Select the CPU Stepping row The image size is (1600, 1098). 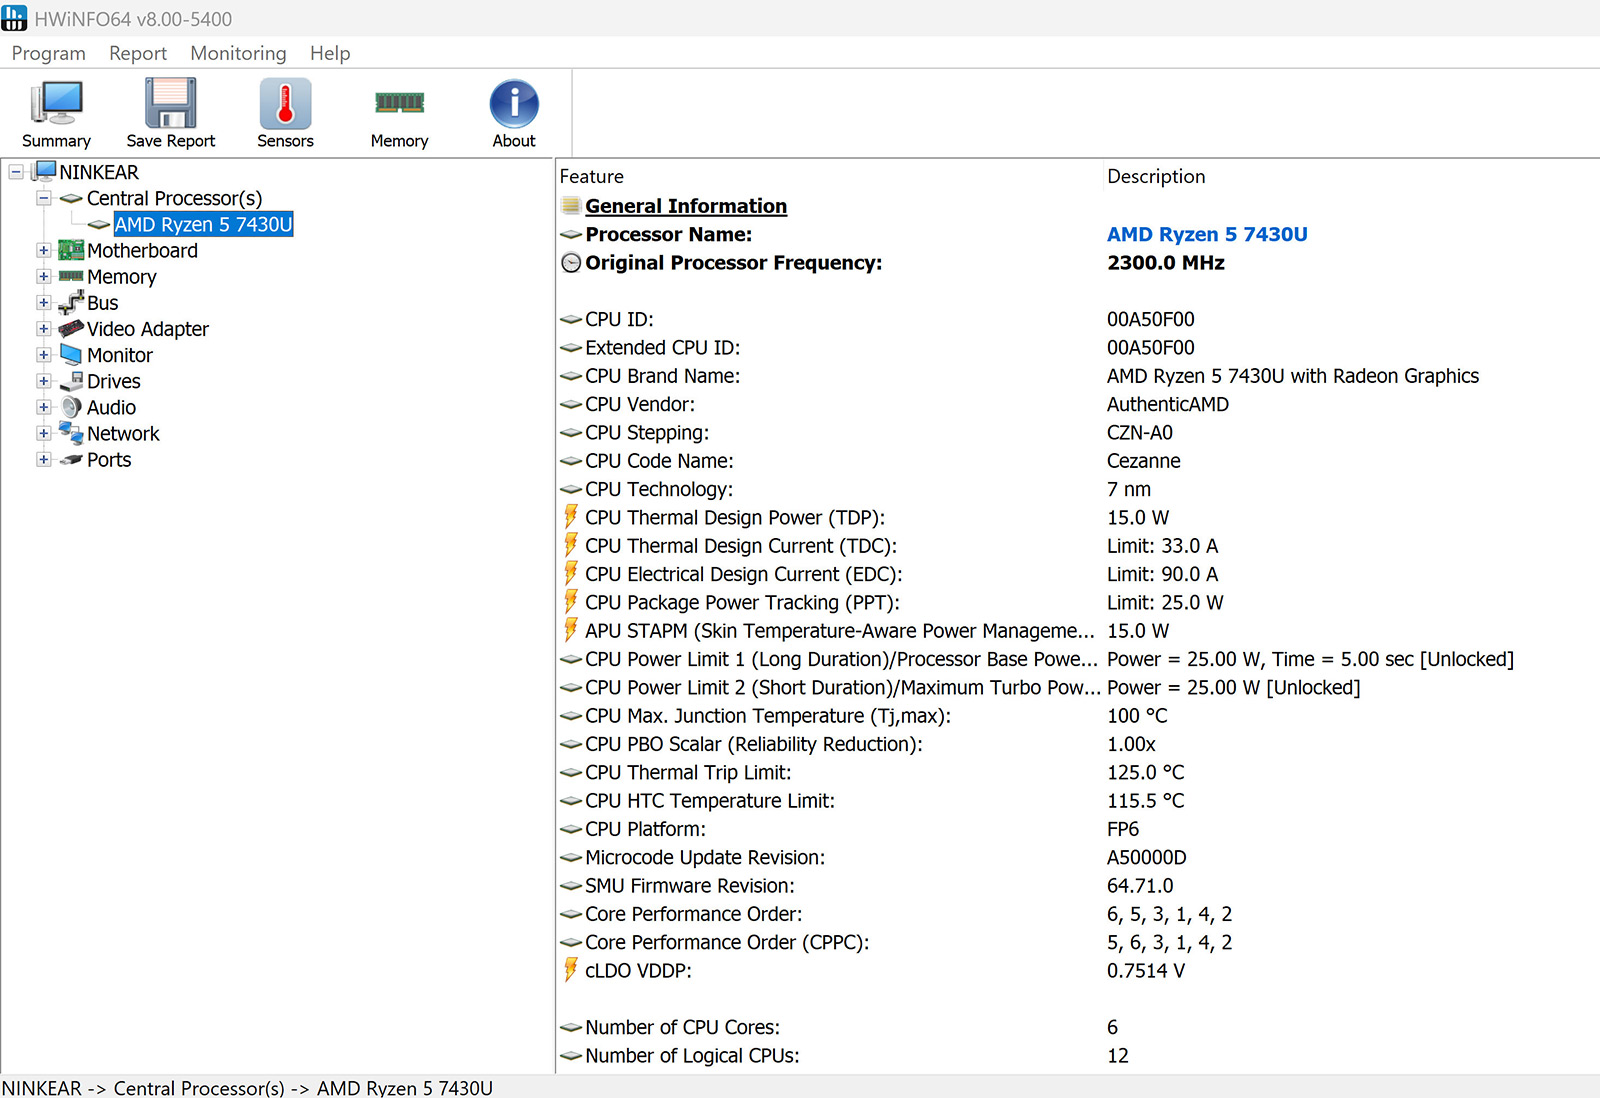click(x=1077, y=432)
